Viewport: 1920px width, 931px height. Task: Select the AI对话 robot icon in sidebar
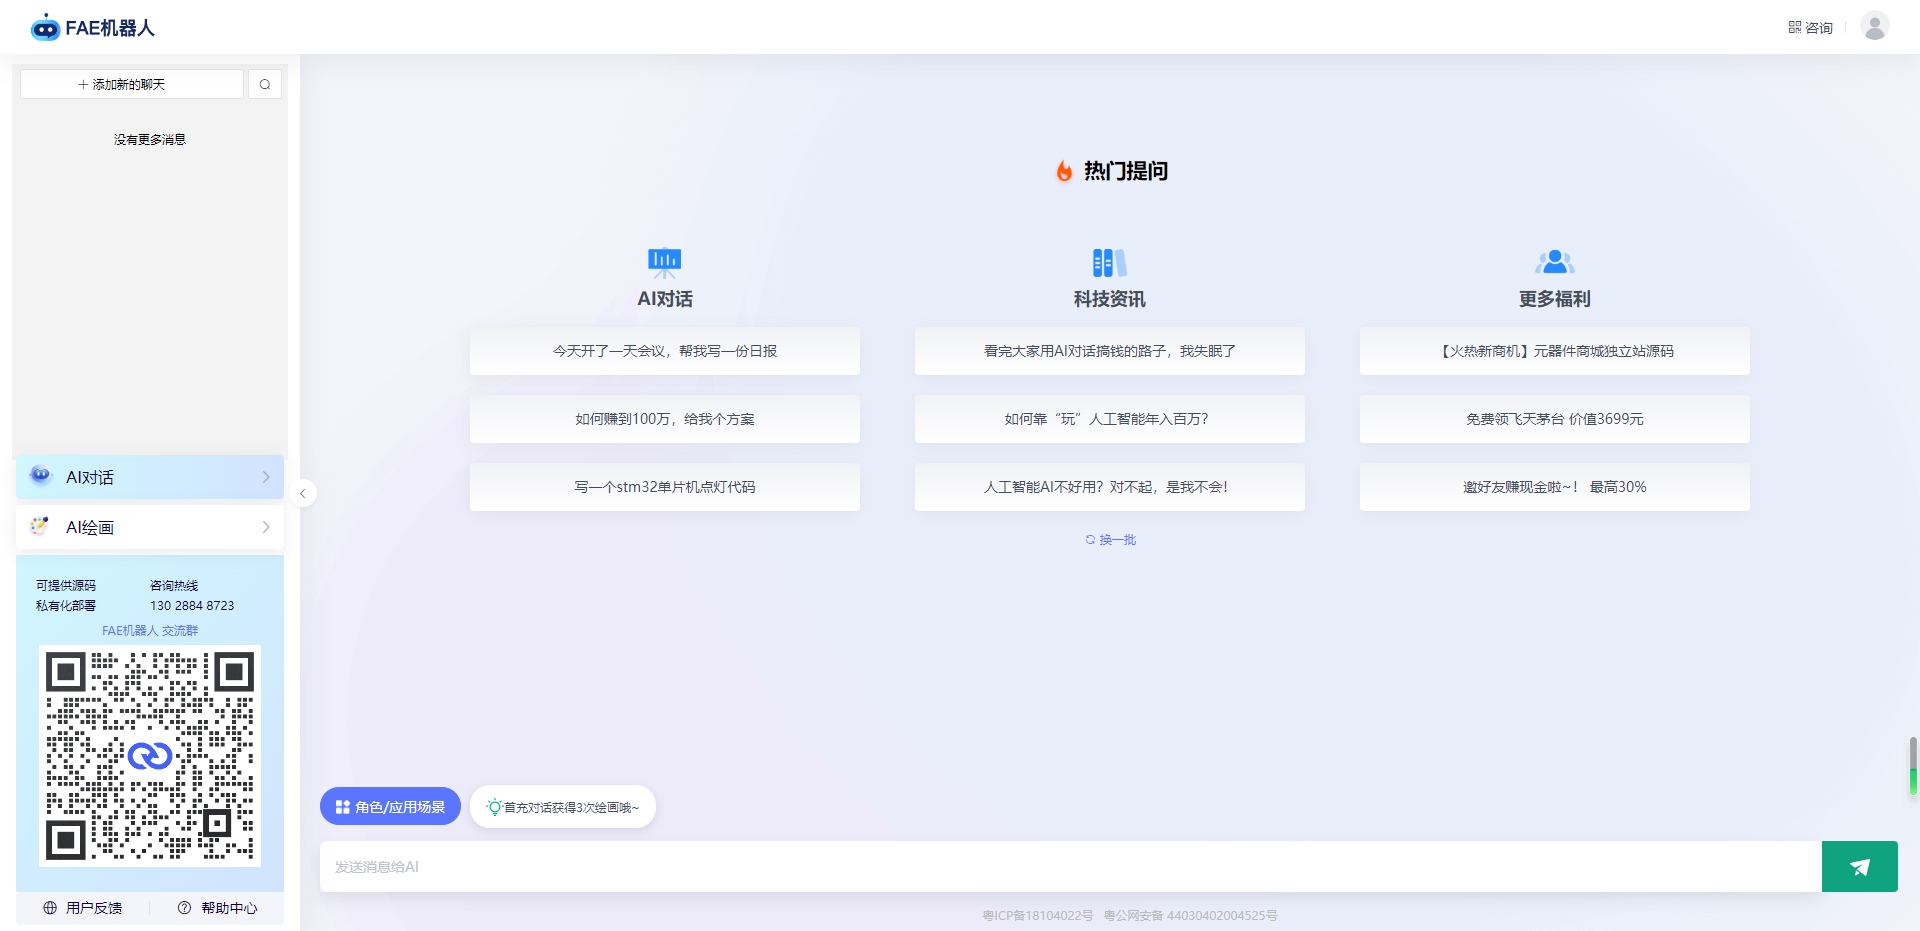click(40, 476)
